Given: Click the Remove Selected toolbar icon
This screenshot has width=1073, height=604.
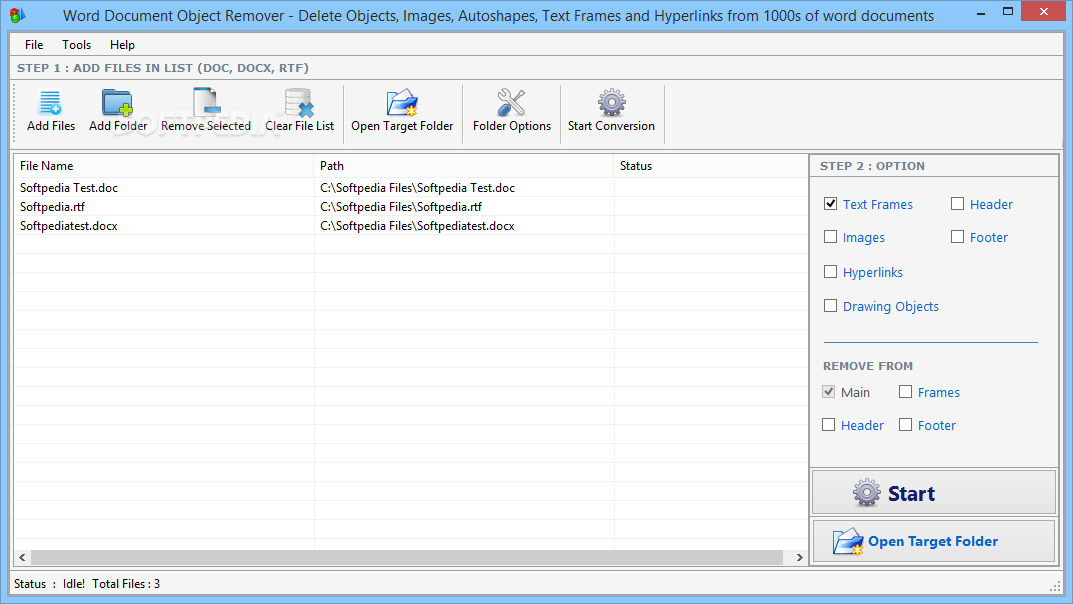Looking at the screenshot, I should click(206, 103).
